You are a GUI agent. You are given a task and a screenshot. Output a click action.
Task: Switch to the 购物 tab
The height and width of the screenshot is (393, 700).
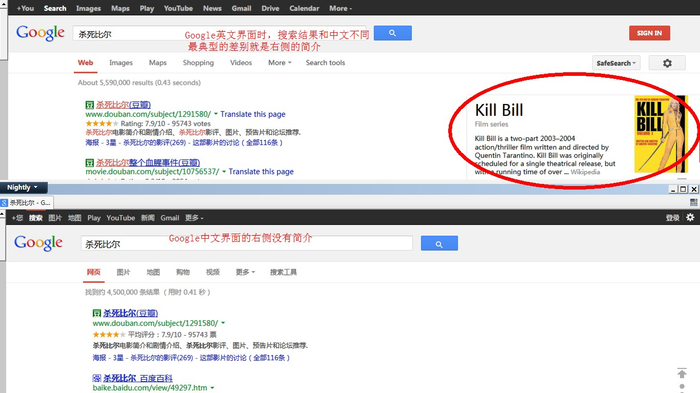(183, 272)
